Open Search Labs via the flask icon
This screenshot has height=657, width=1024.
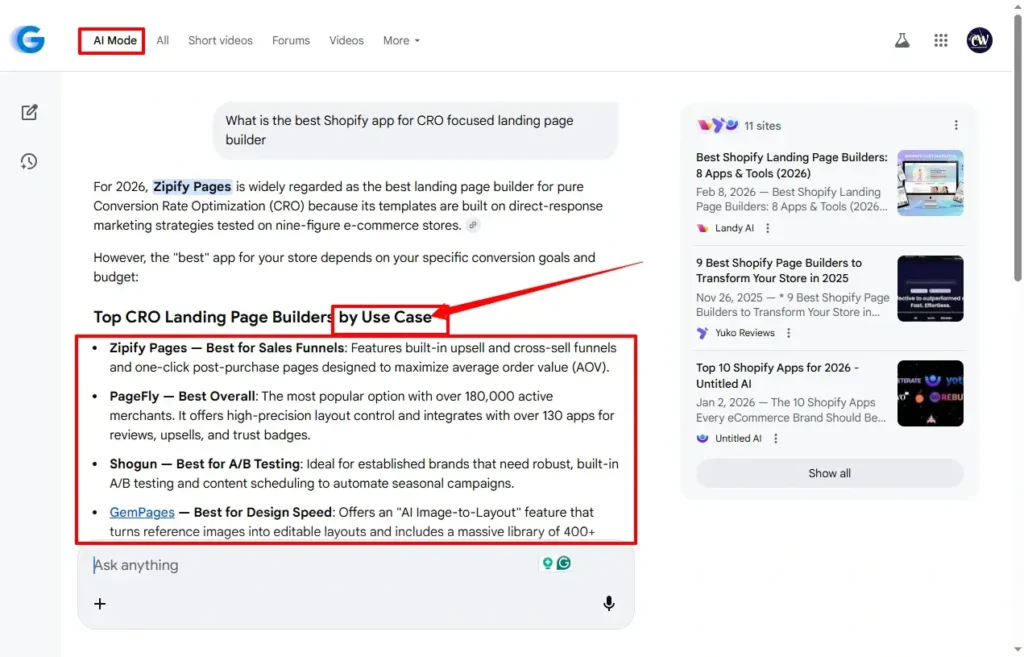(901, 40)
